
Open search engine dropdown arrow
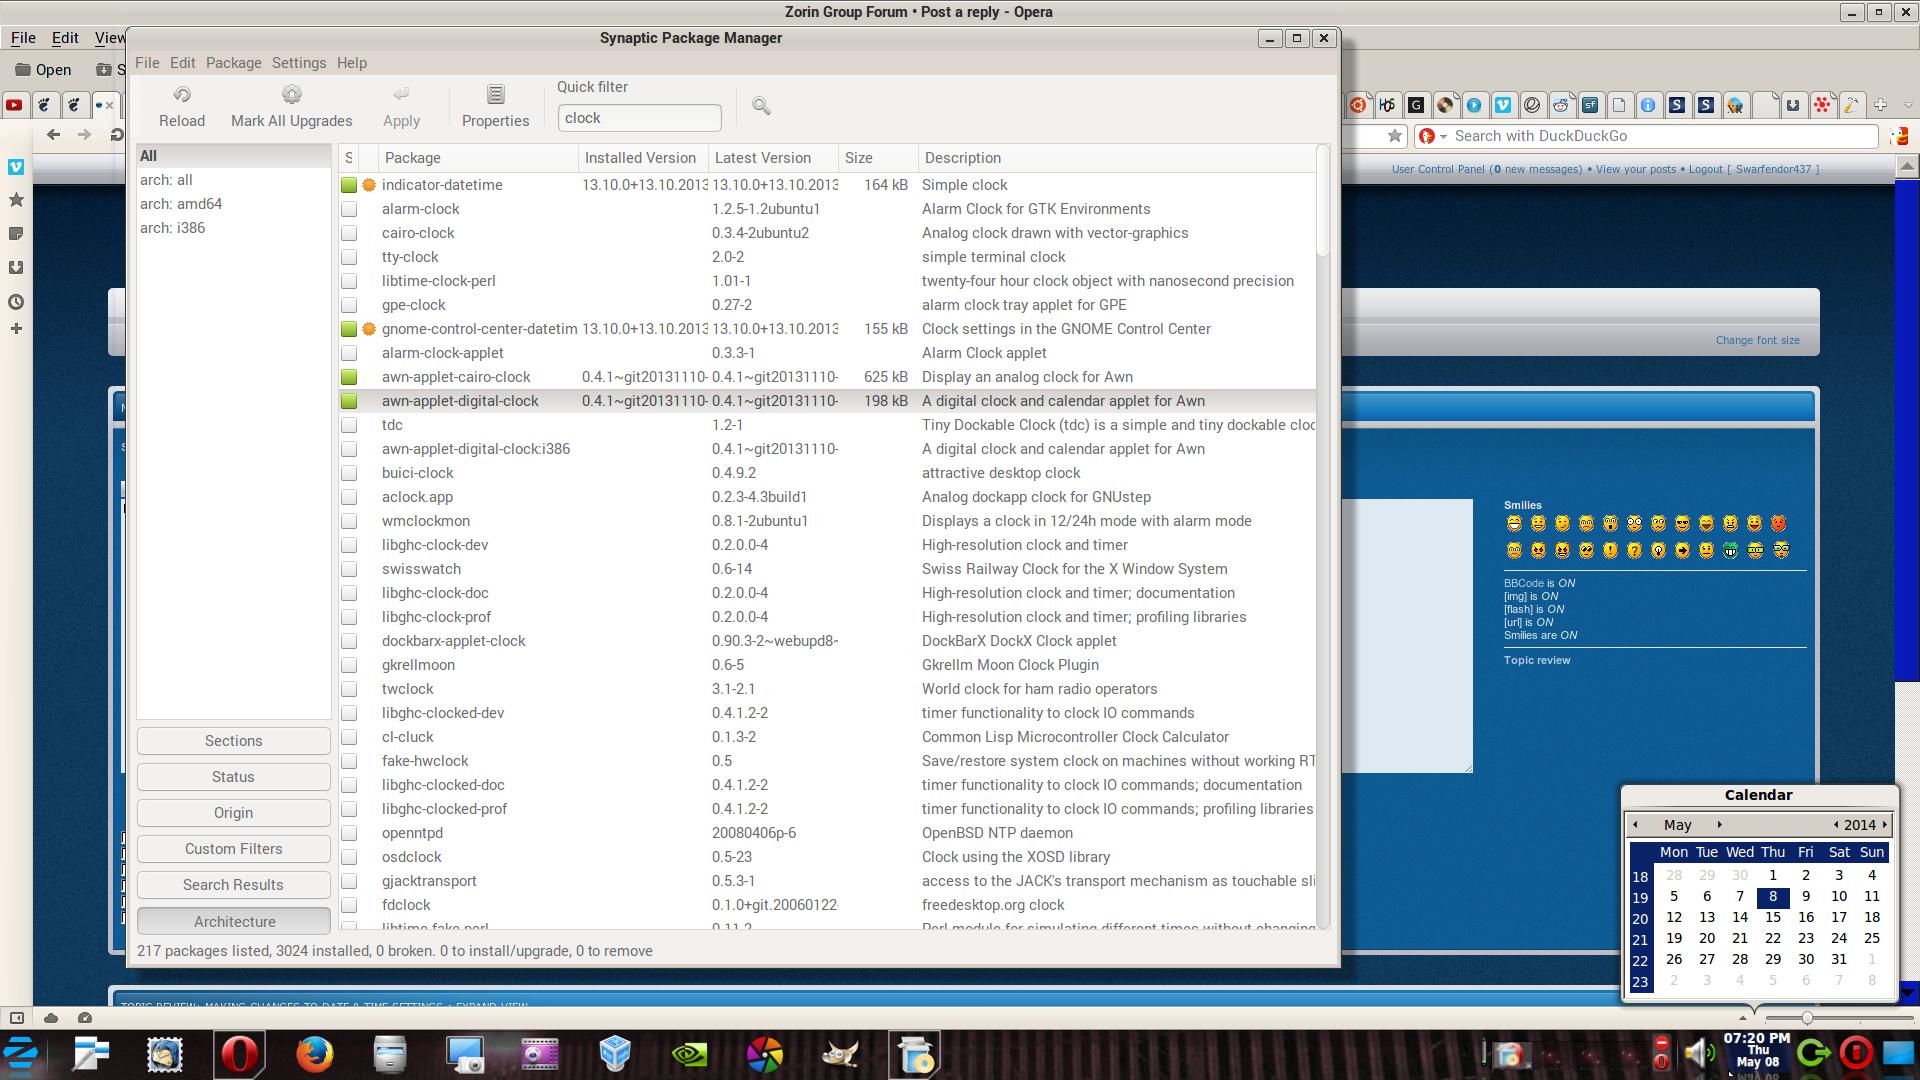coord(1443,136)
